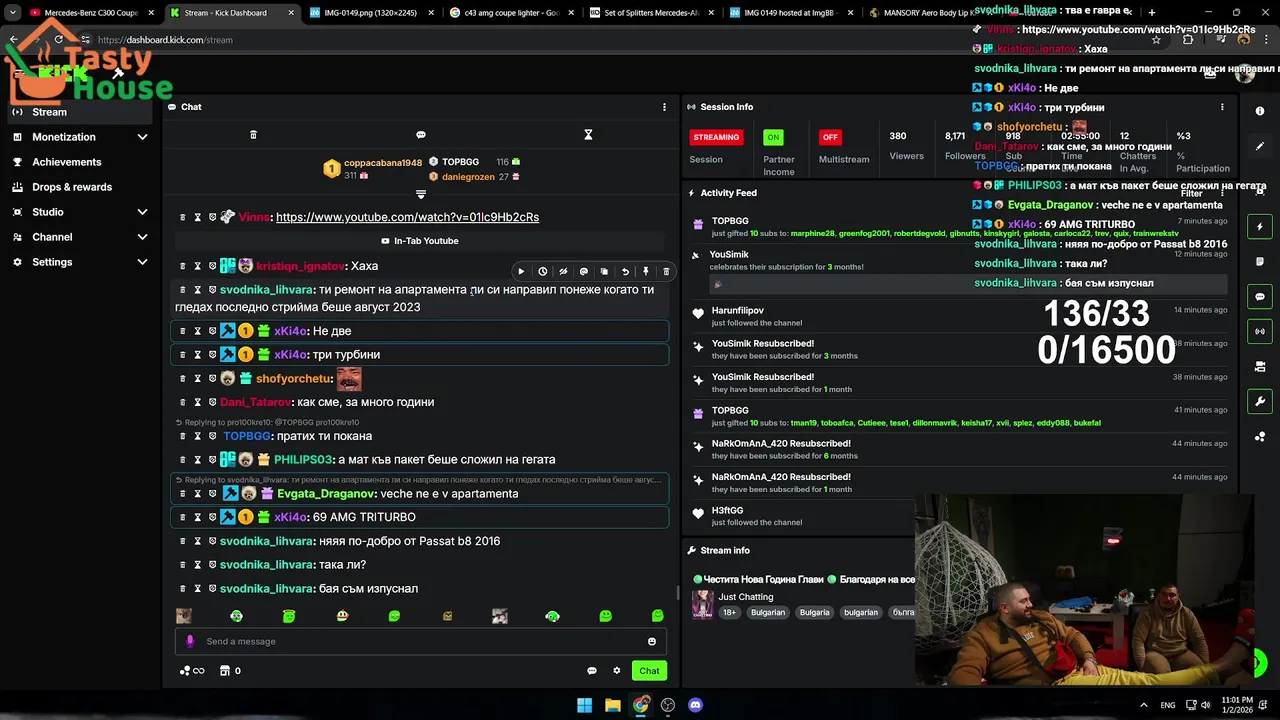Click the red STREAMING session badge
Image resolution: width=1280 pixels, height=720 pixels.
tap(716, 137)
